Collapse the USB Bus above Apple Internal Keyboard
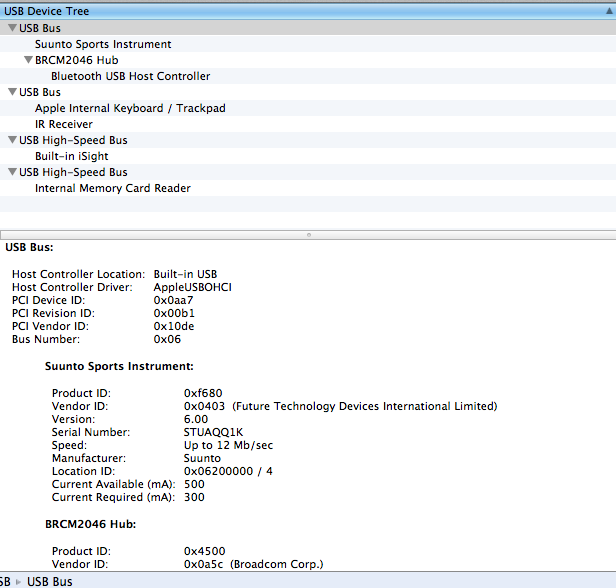This screenshot has height=588, width=616. (x=11, y=92)
